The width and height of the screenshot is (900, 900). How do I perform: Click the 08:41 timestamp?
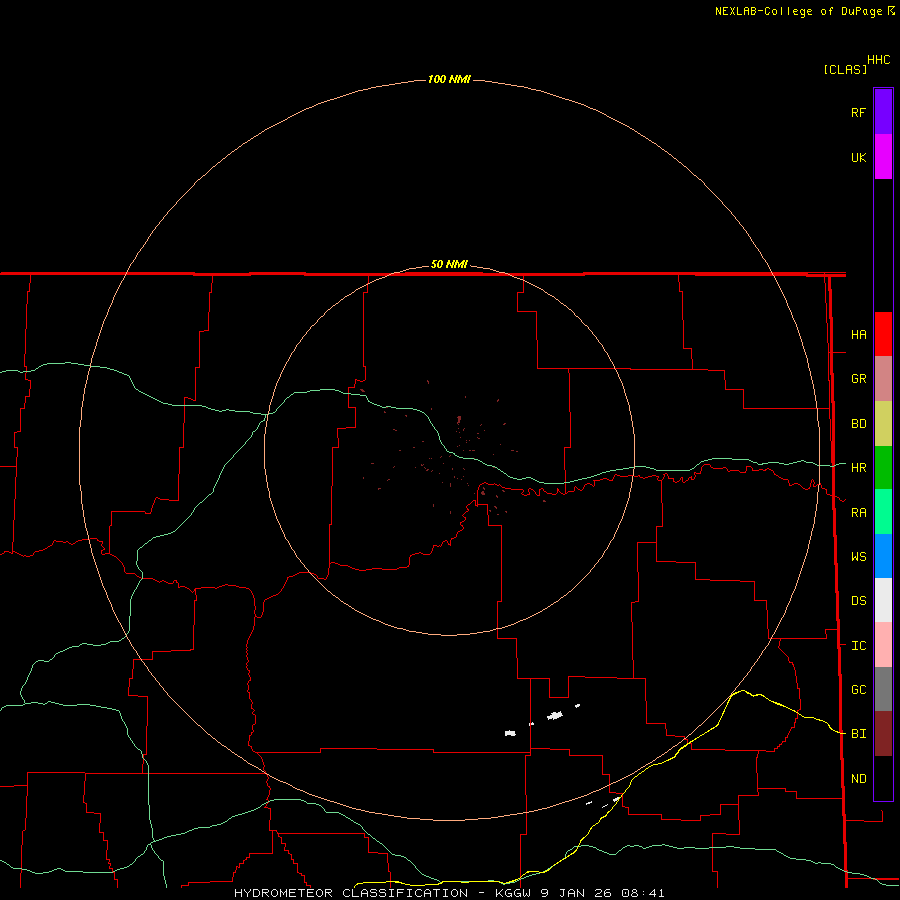click(643, 893)
